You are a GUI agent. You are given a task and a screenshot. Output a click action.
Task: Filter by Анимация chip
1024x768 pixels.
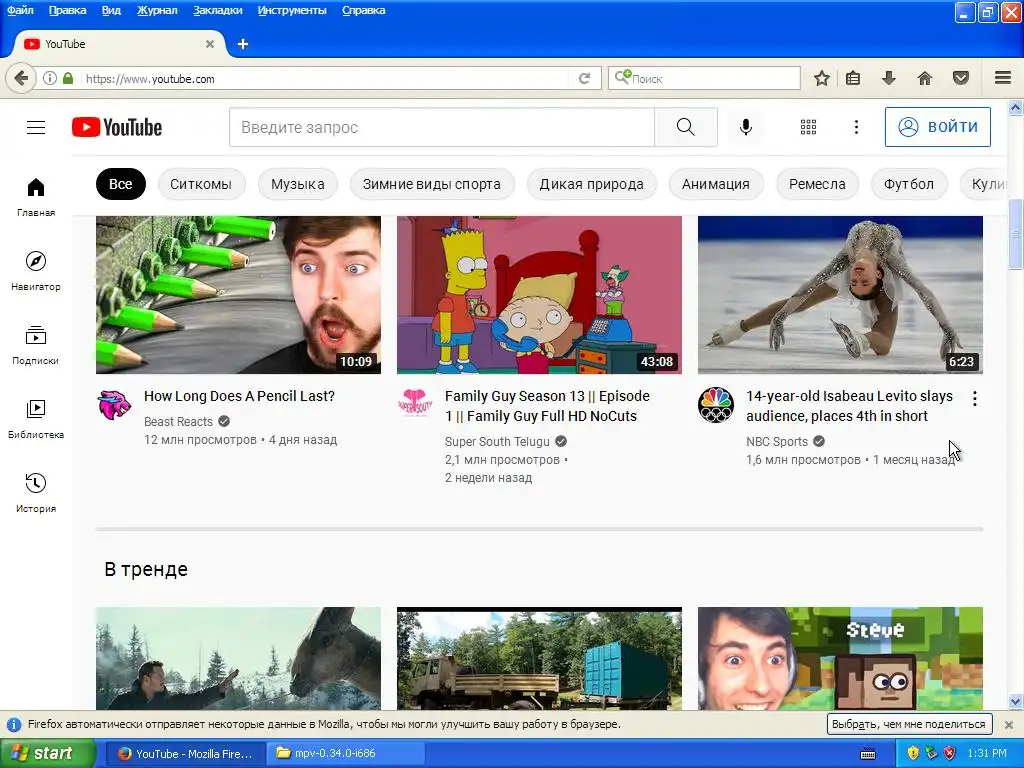[x=716, y=184]
